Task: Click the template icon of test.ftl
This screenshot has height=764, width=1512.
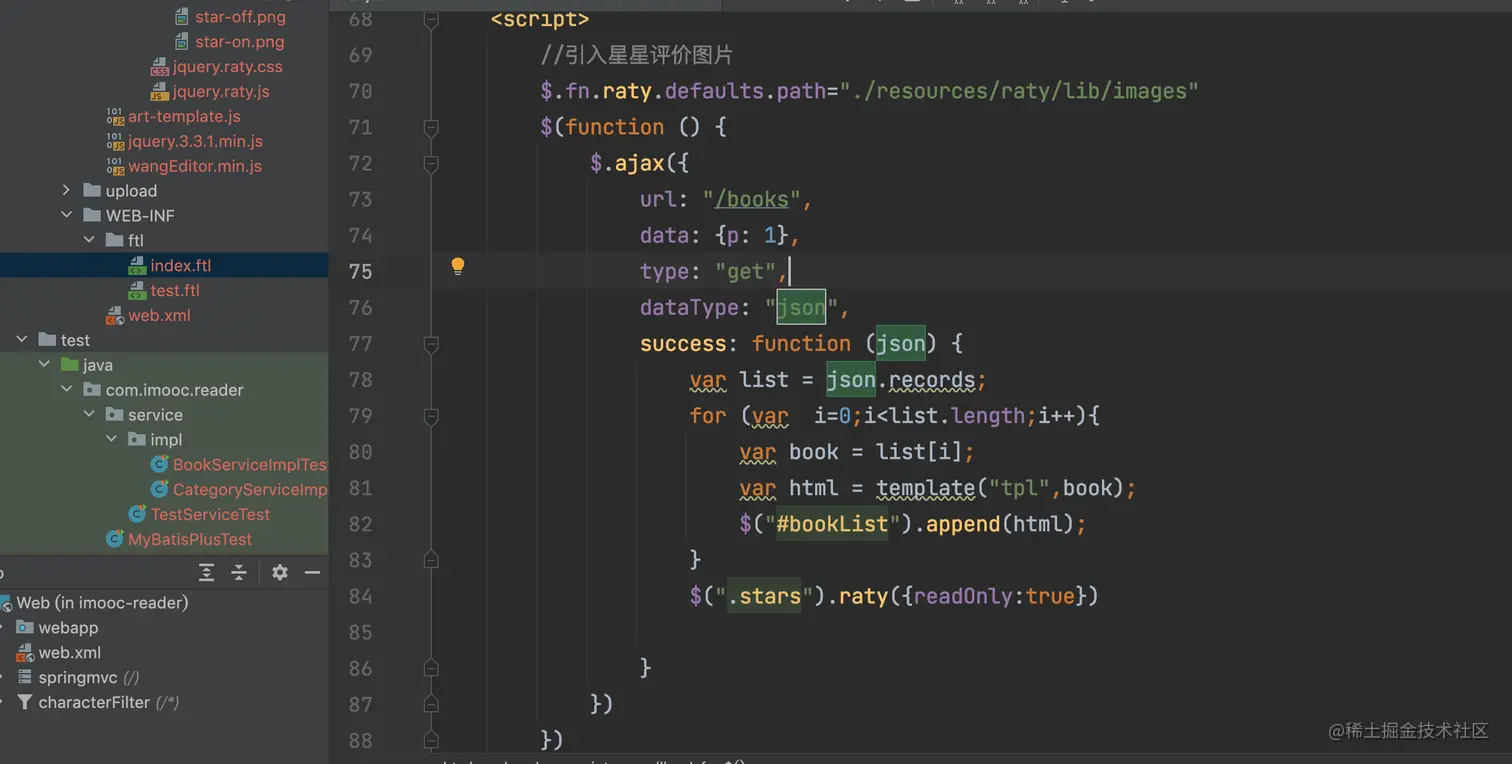Action: (x=137, y=291)
